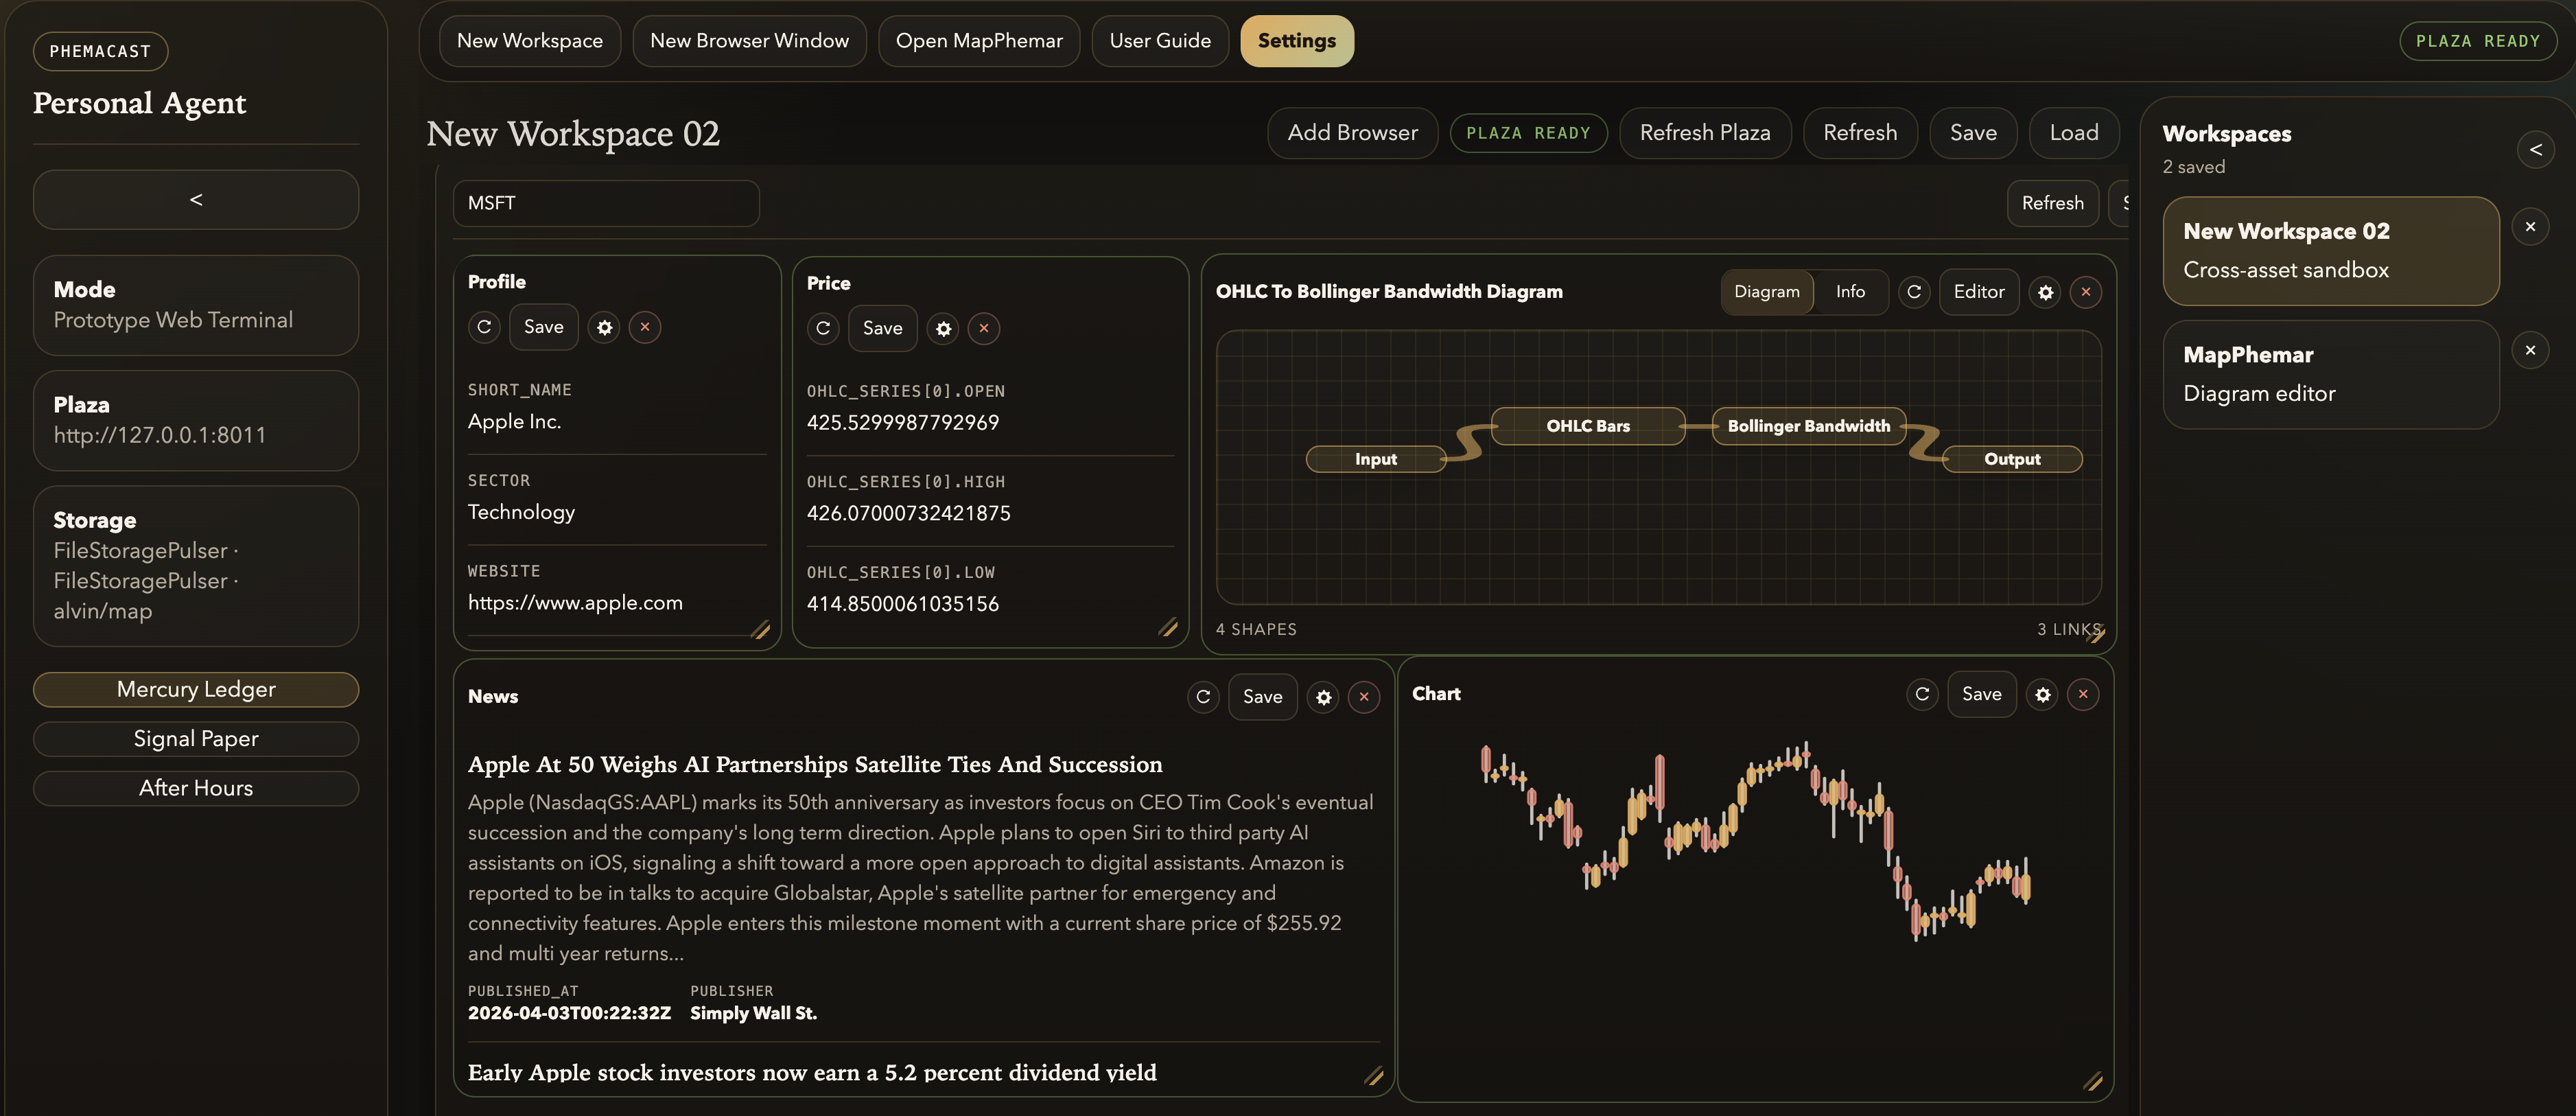This screenshot has height=1116, width=2576.
Task: Open the User Guide menu item
Action: coord(1159,41)
